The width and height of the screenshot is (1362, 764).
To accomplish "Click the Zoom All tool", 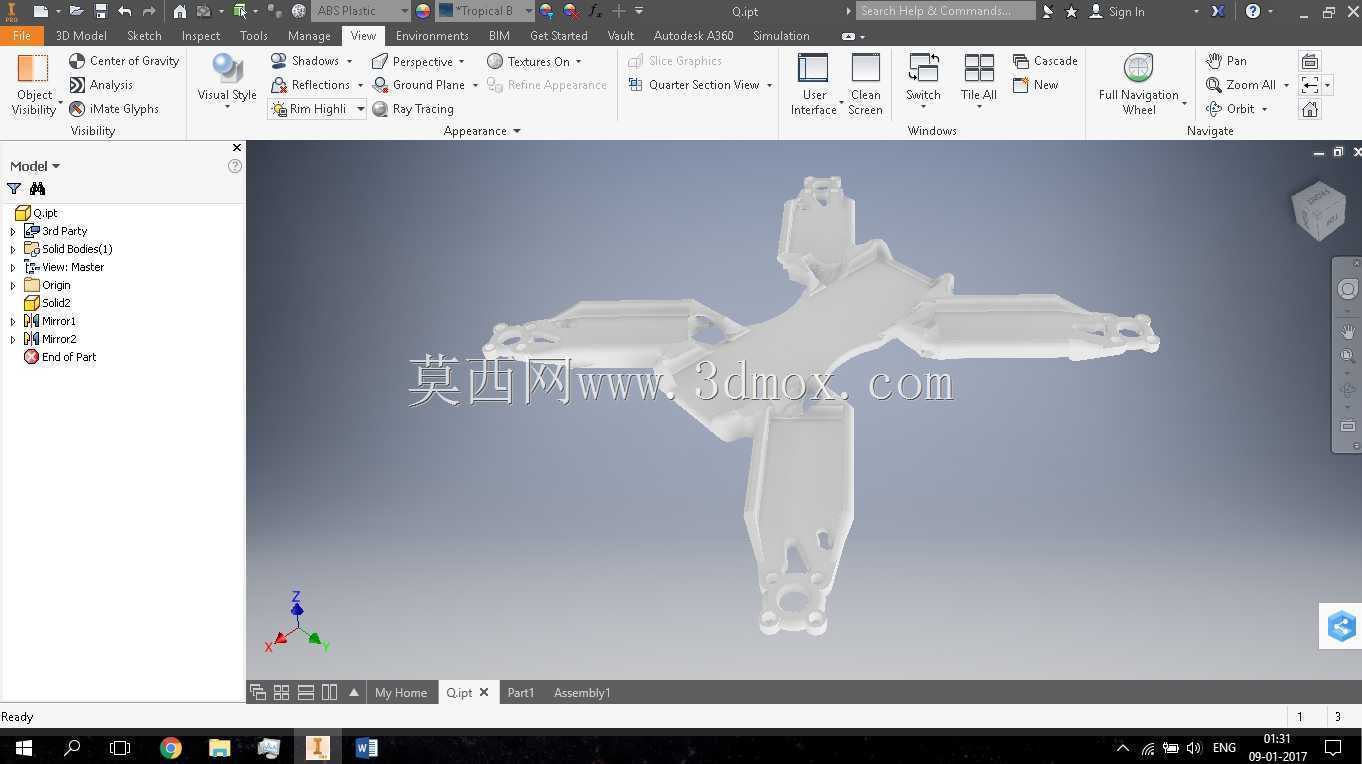I will (1241, 85).
